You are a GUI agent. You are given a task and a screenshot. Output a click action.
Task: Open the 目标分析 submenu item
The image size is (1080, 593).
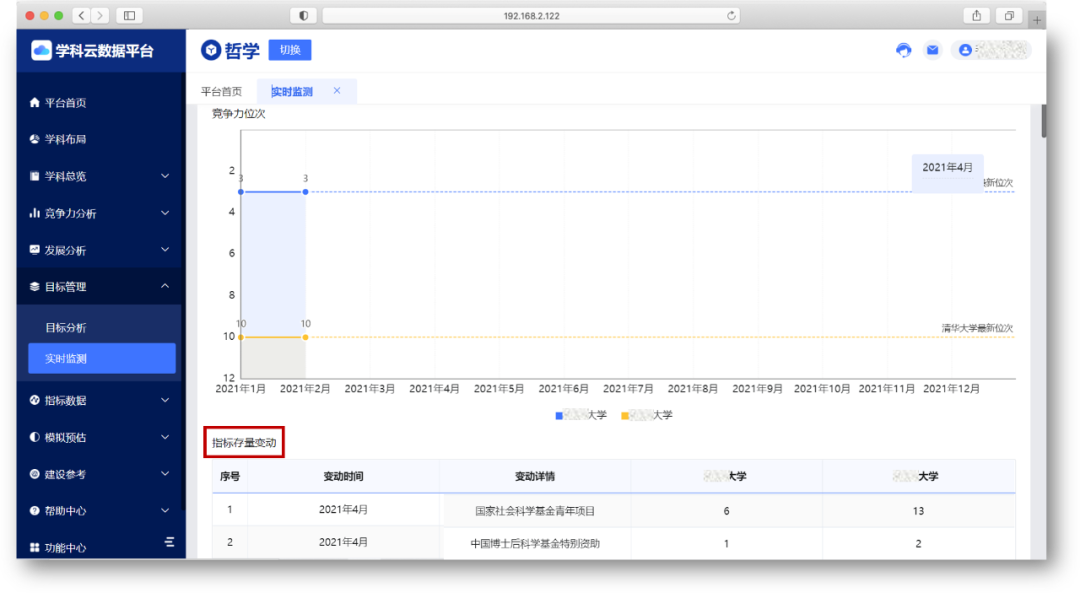click(65, 328)
